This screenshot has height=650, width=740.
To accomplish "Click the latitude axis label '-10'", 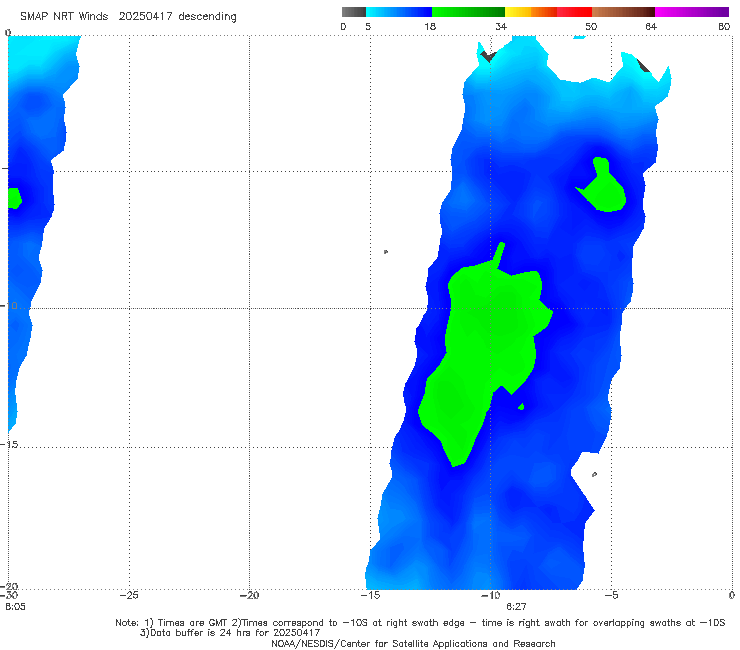I will click(x=9, y=306).
